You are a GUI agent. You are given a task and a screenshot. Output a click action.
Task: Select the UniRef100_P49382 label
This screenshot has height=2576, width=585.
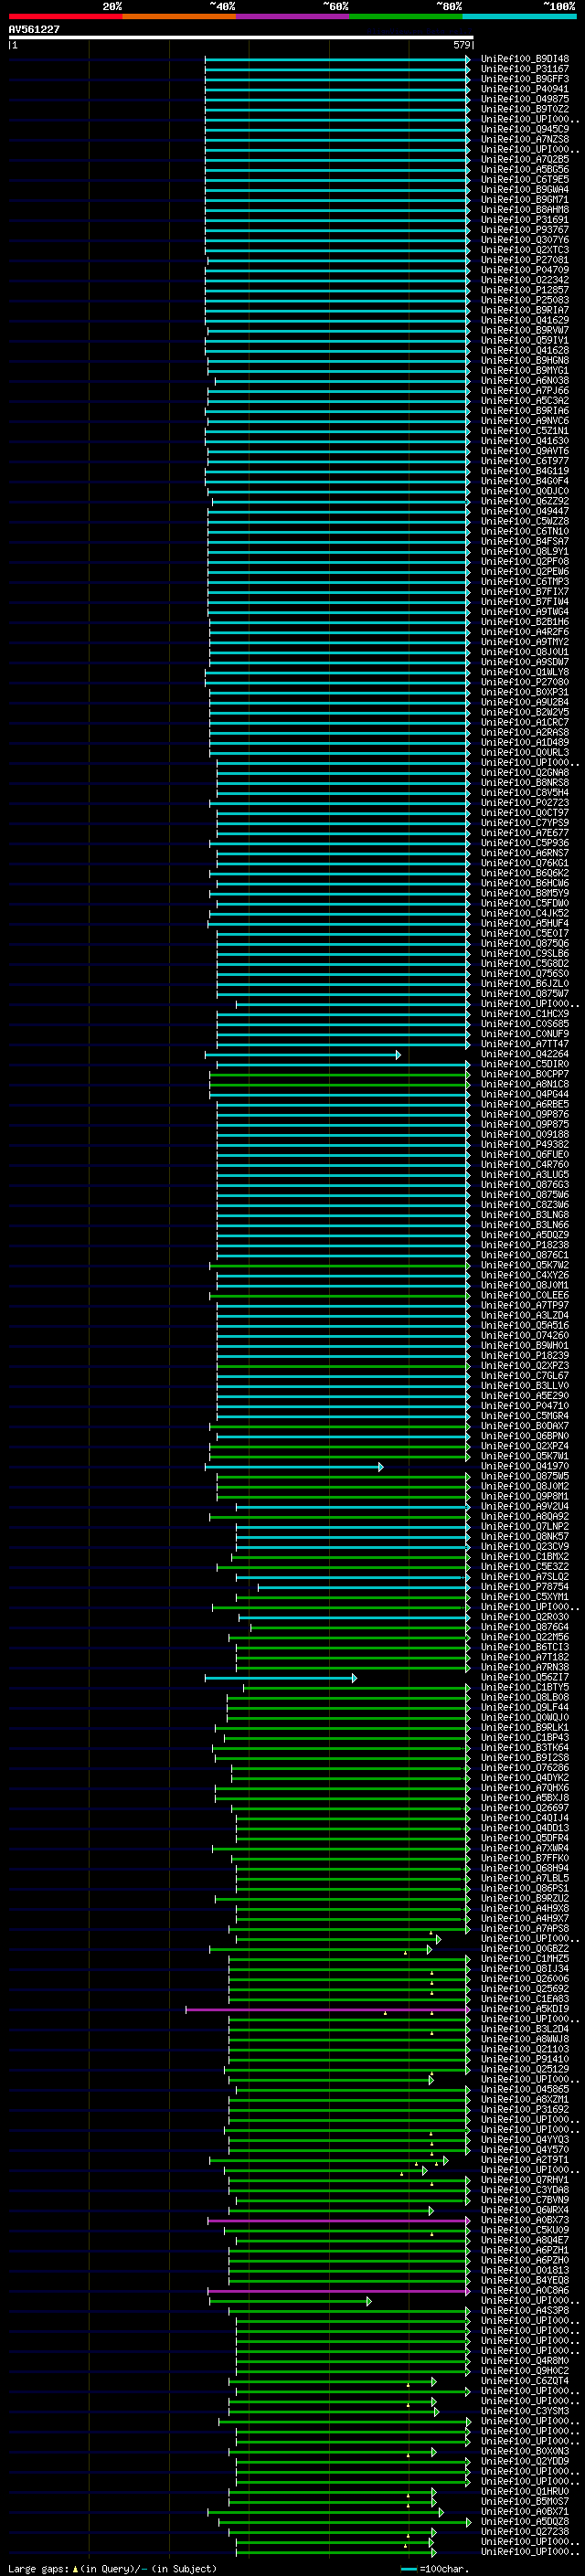point(525,1145)
